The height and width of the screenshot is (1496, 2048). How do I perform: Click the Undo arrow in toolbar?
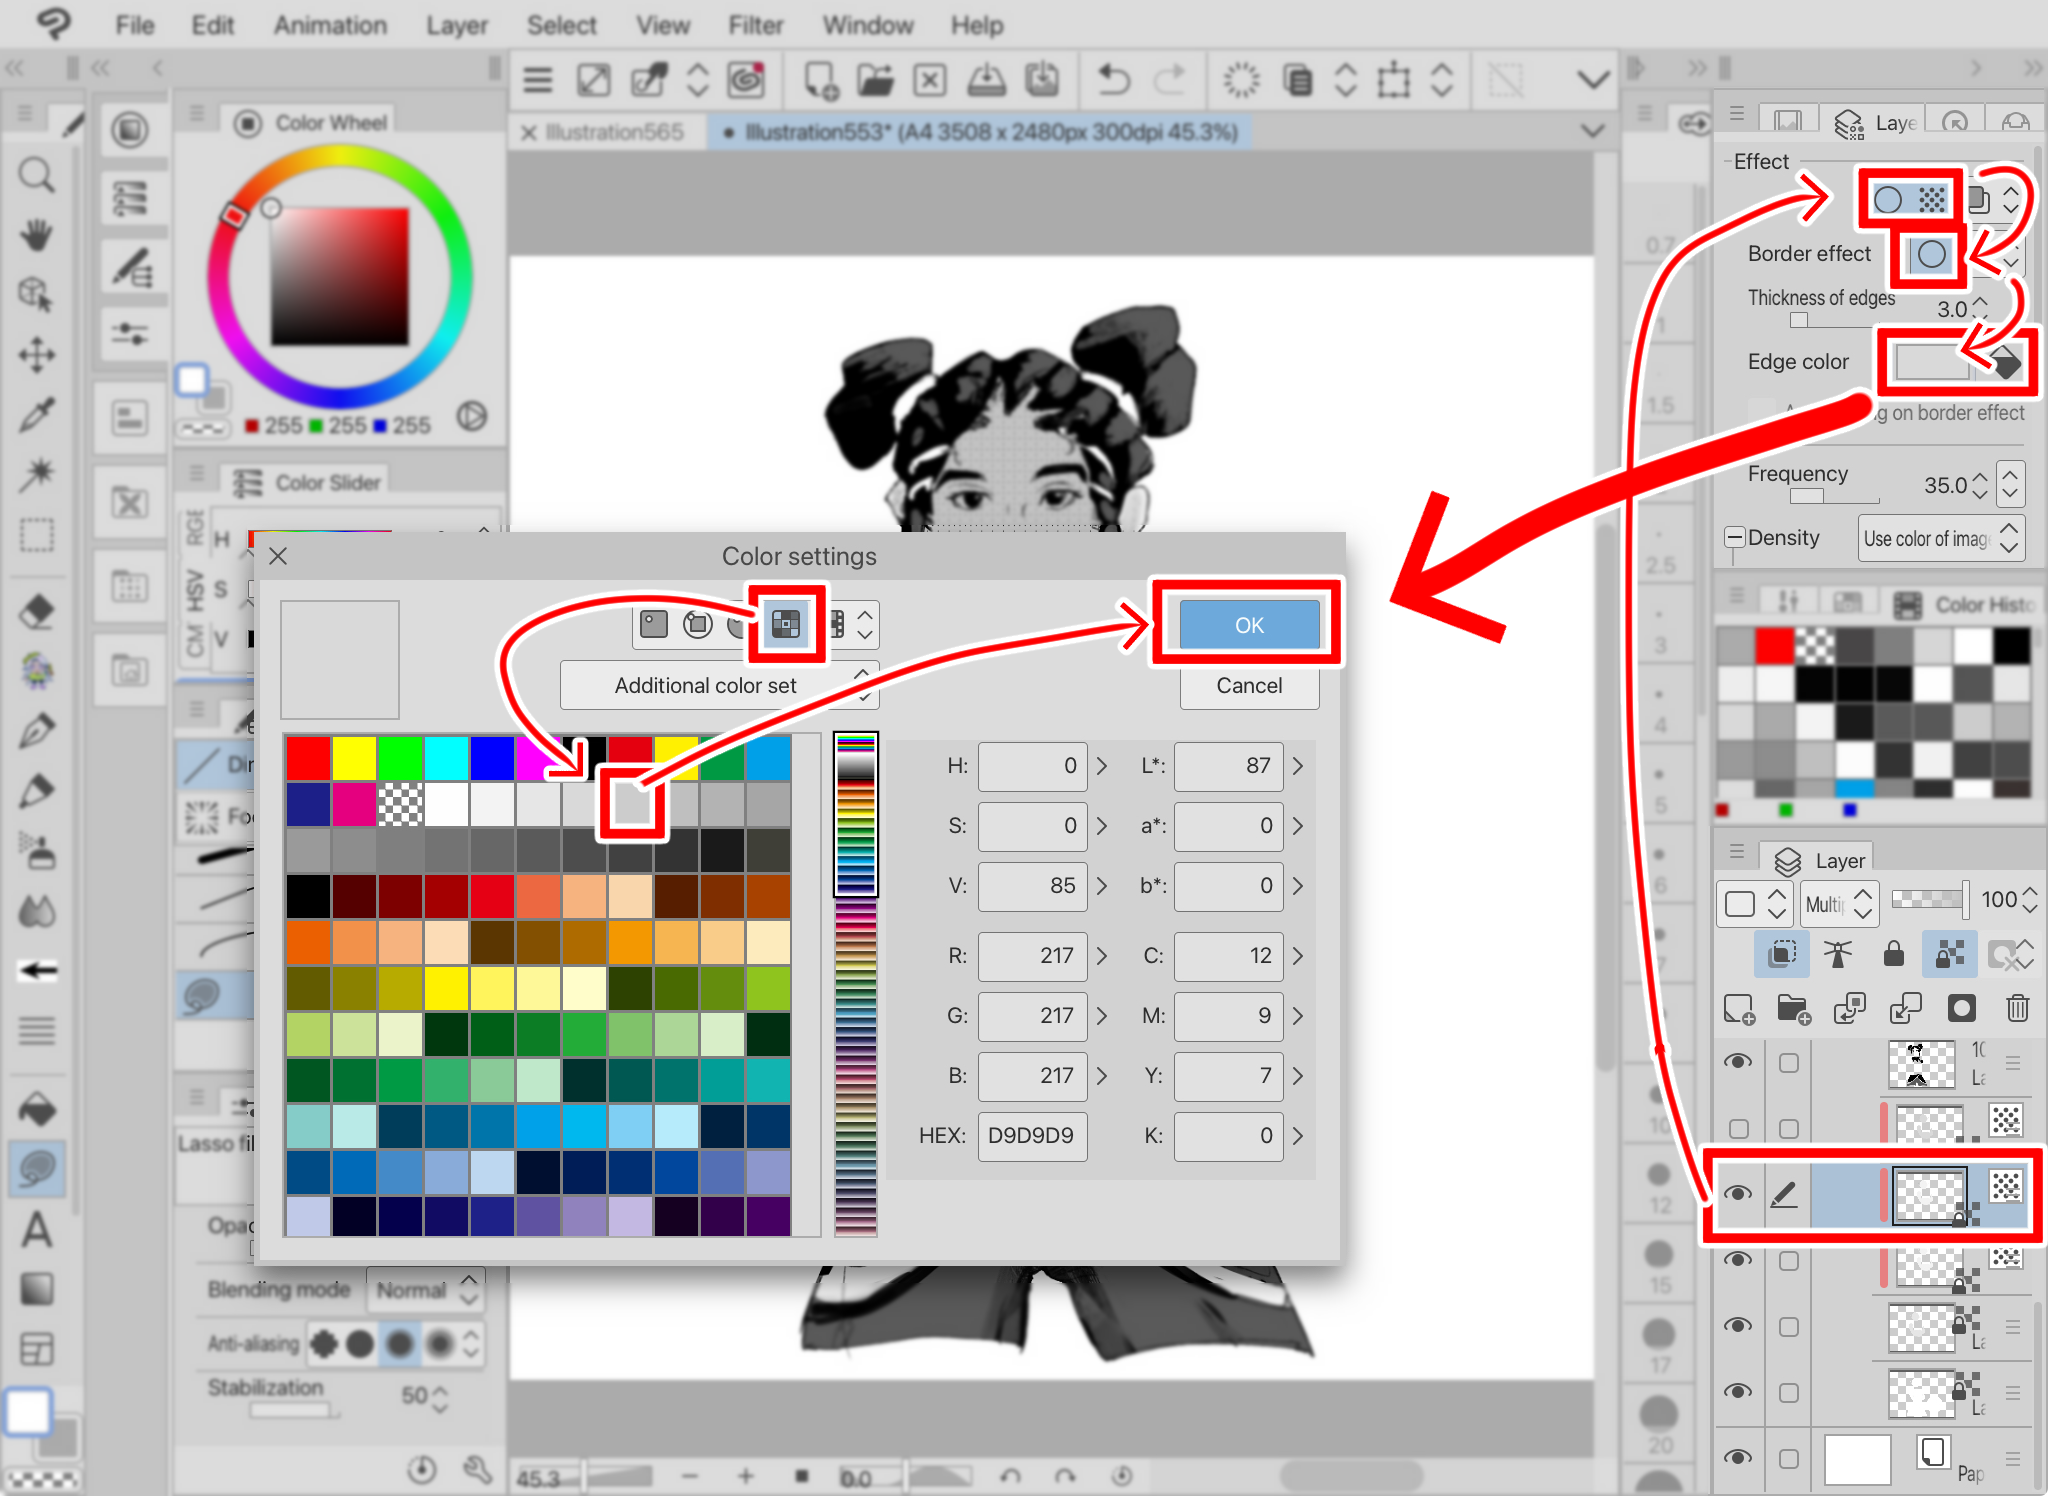pos(1113,80)
